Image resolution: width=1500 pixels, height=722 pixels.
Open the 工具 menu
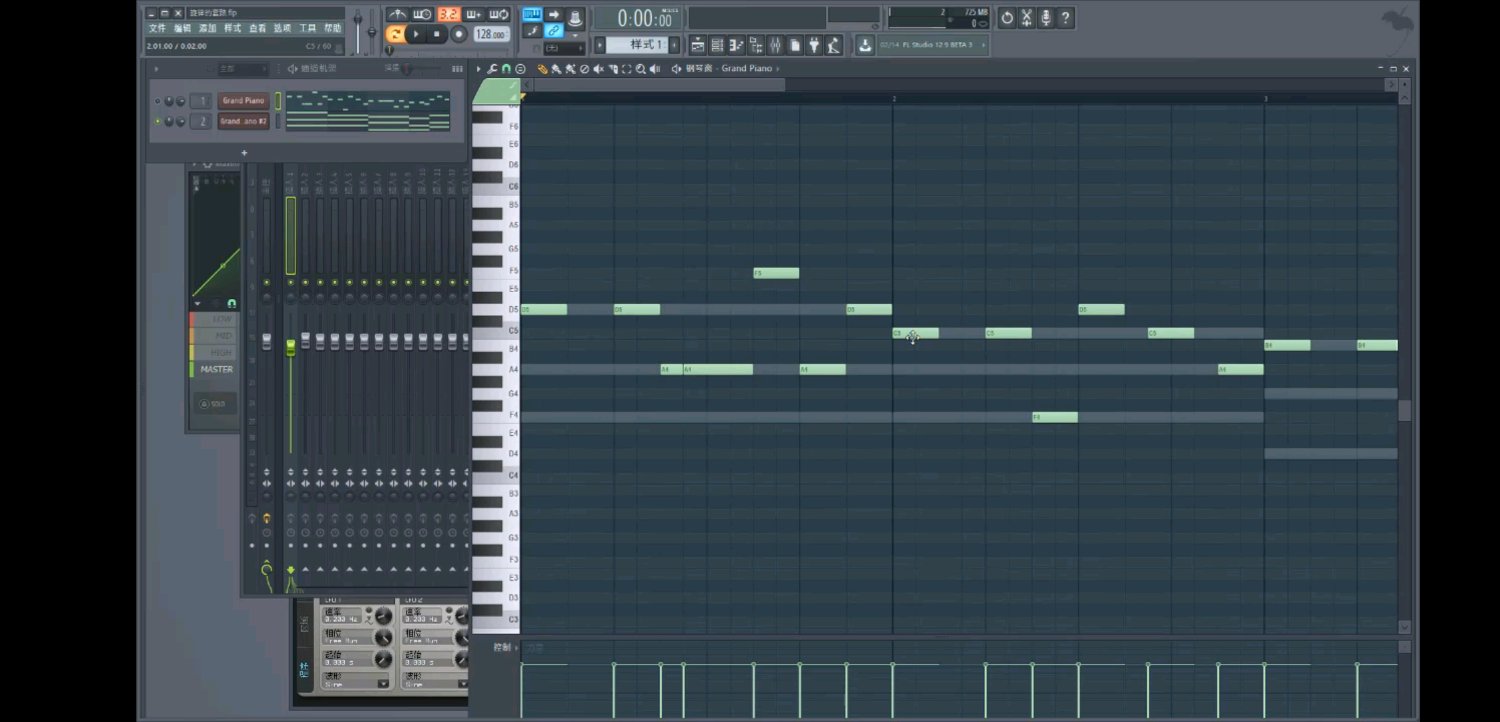[x=307, y=29]
